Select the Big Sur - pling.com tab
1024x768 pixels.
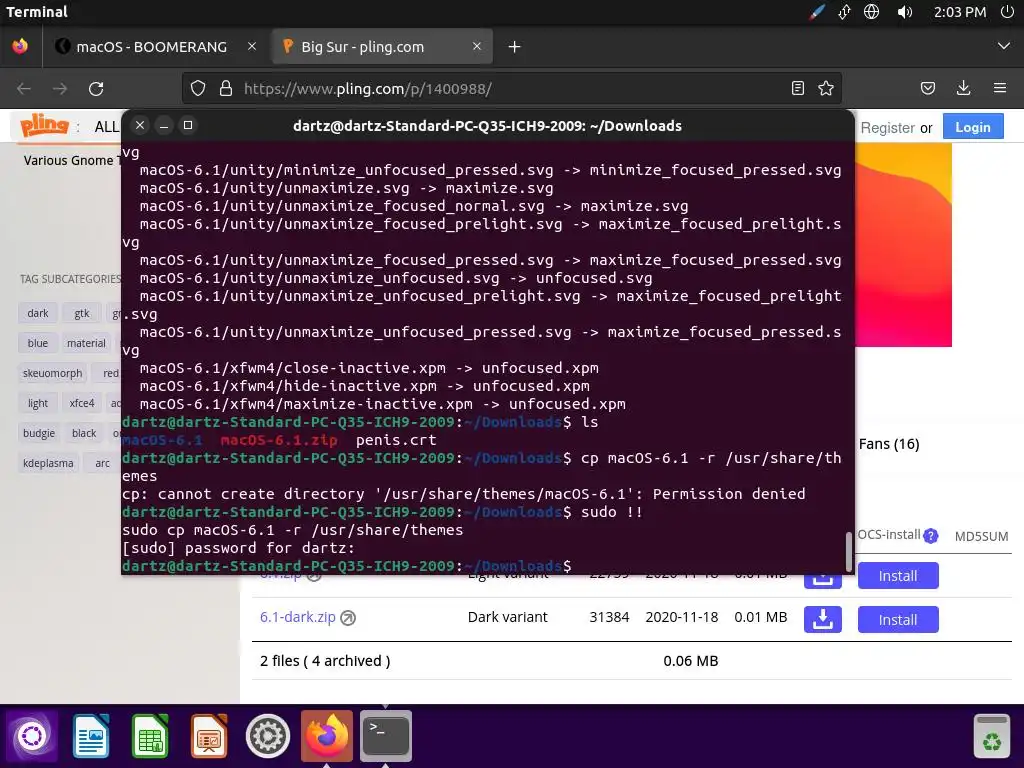[x=382, y=46]
